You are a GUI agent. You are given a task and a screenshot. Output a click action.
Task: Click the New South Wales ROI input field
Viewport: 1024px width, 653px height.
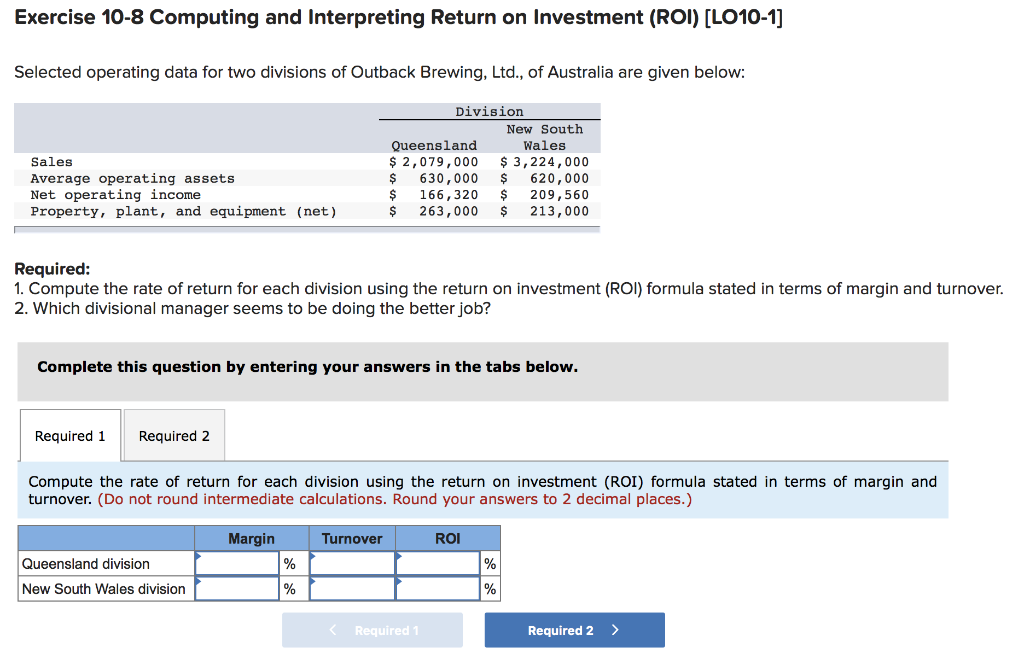437,588
